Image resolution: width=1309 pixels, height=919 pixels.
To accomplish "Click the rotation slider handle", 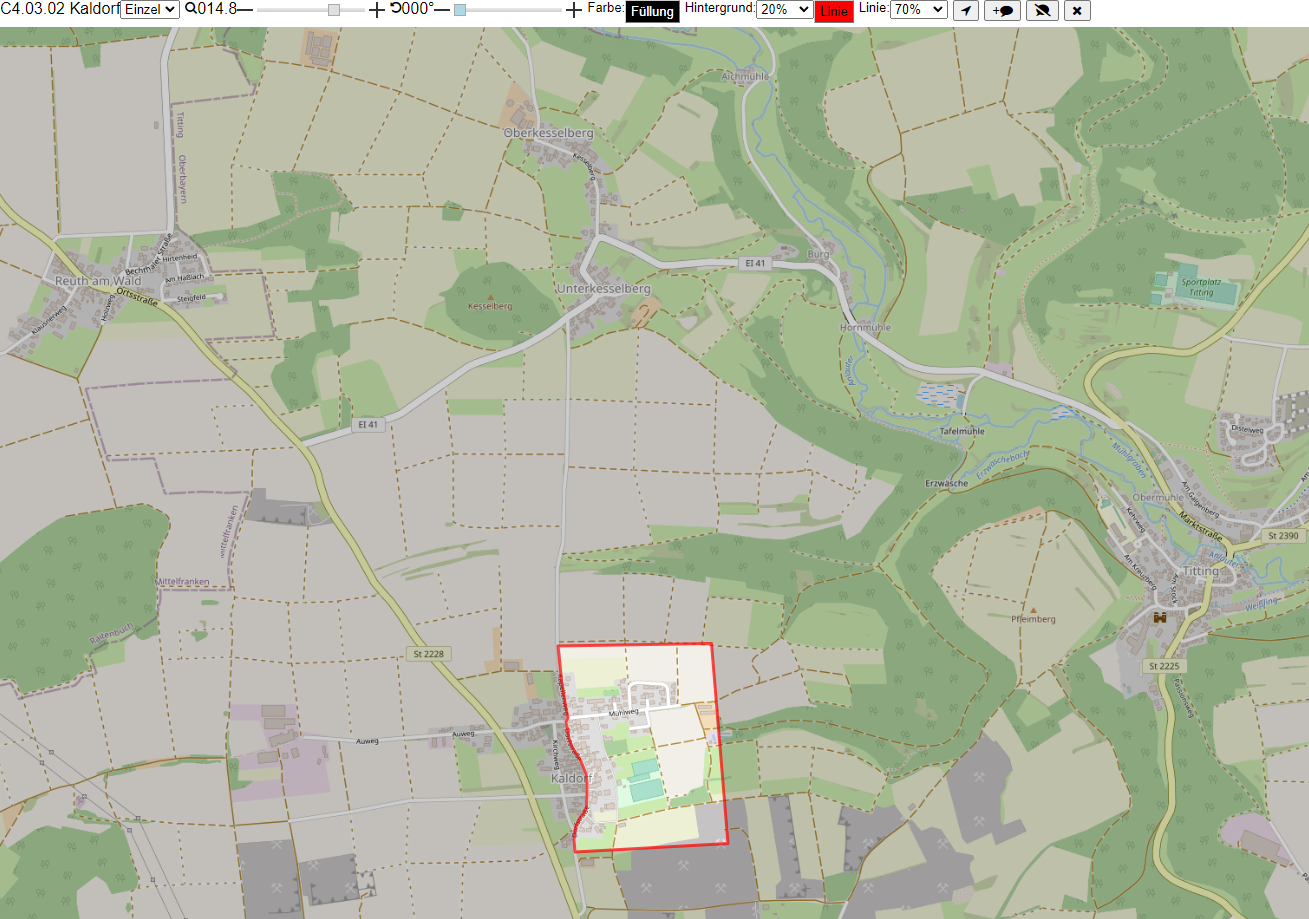I will [459, 10].
